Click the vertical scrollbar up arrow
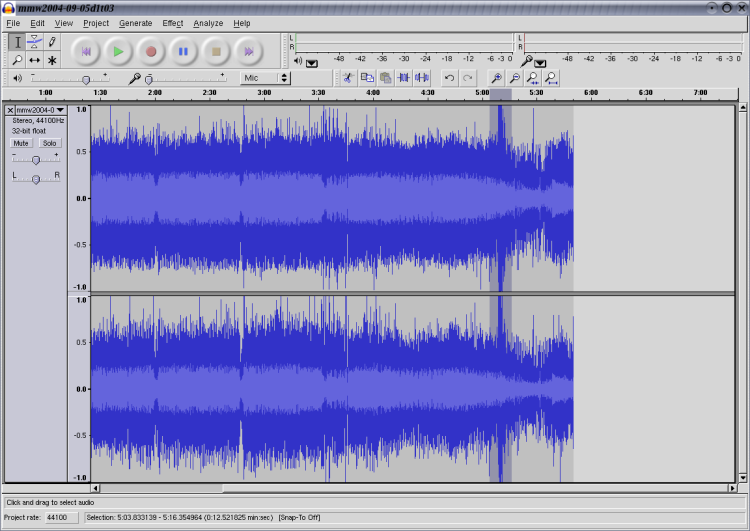The image size is (750, 531). pos(742,107)
